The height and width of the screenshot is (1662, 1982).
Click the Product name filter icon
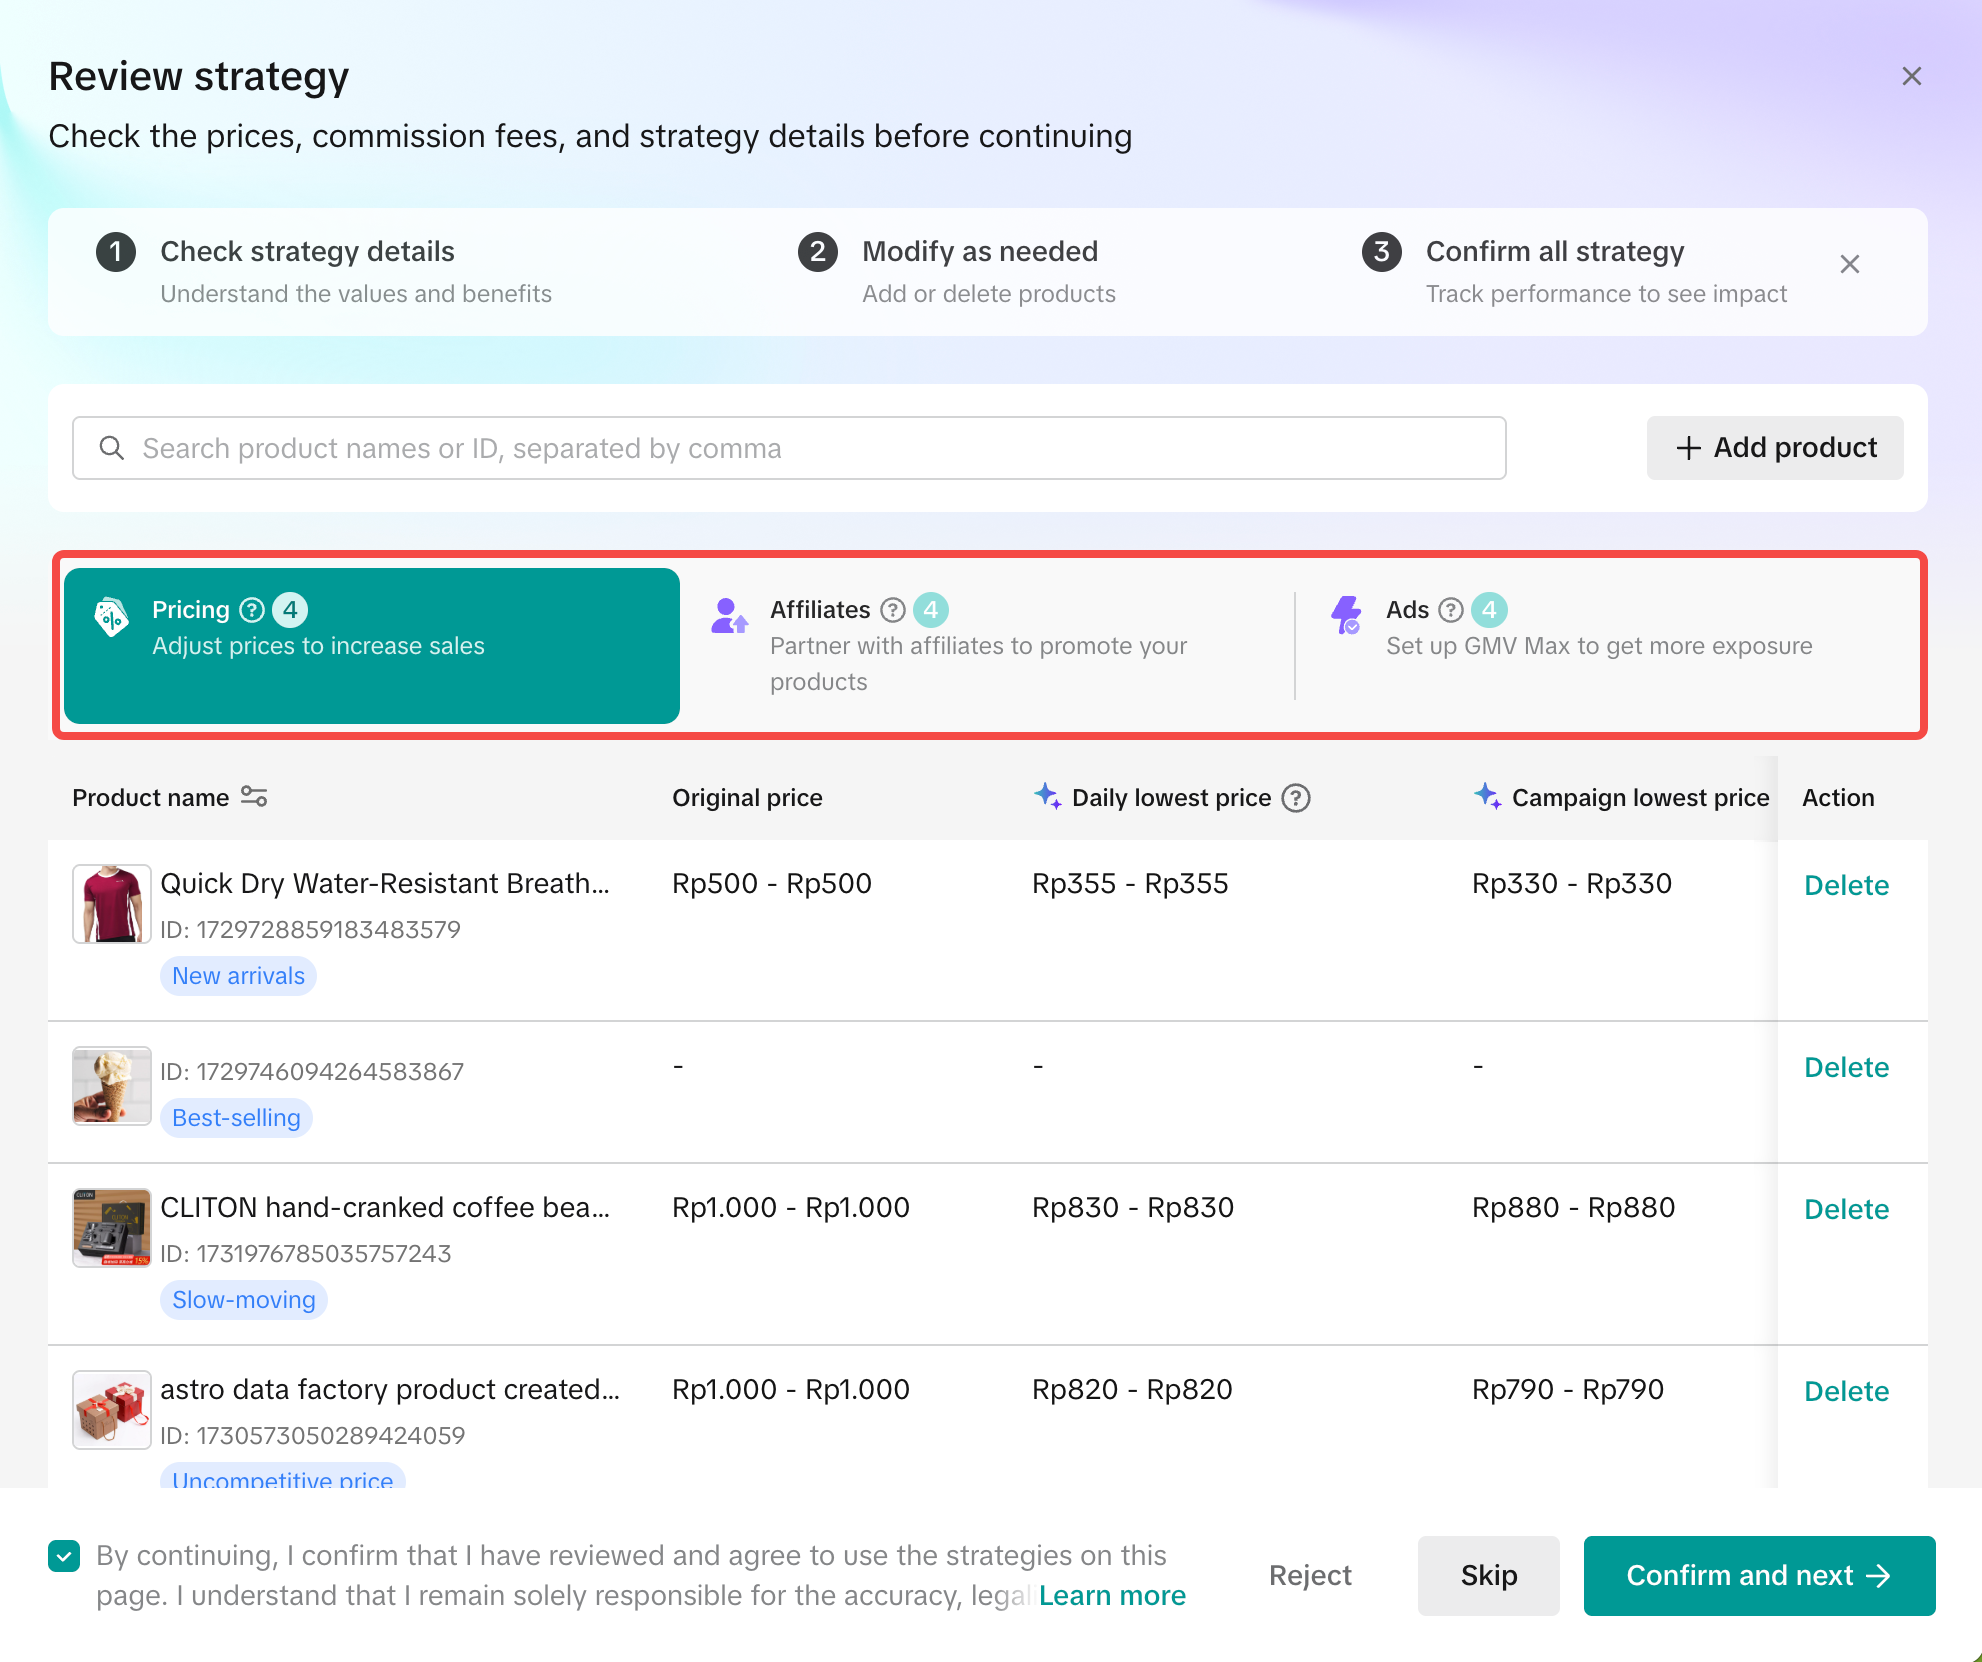click(x=254, y=797)
